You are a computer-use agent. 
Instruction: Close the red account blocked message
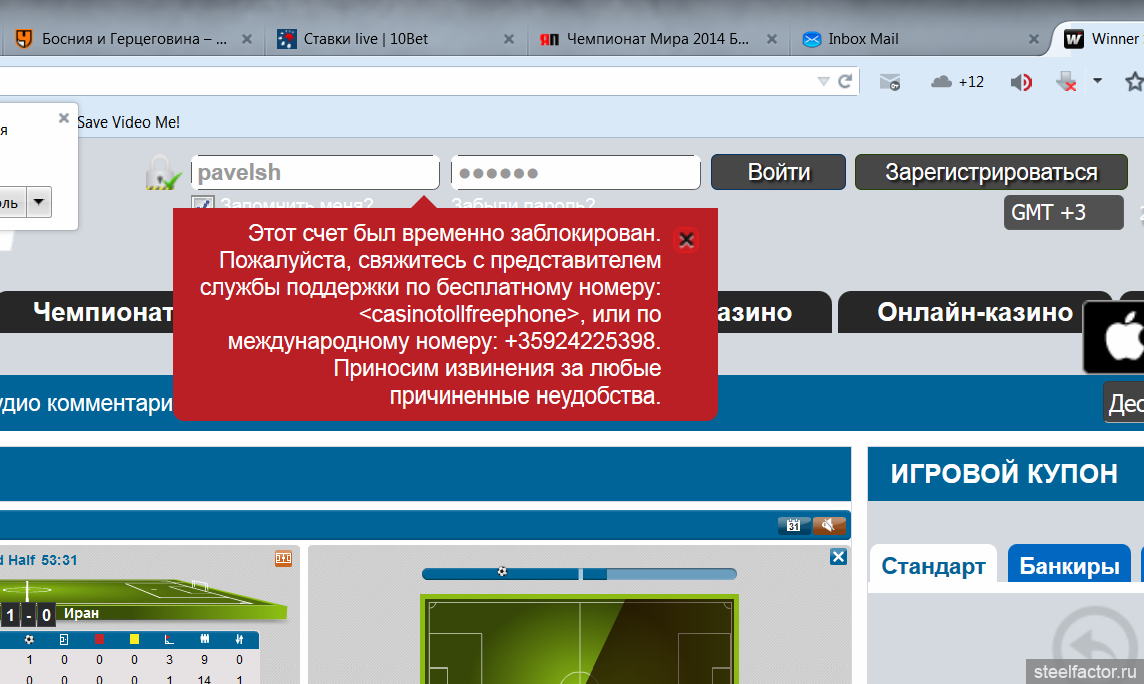(686, 240)
